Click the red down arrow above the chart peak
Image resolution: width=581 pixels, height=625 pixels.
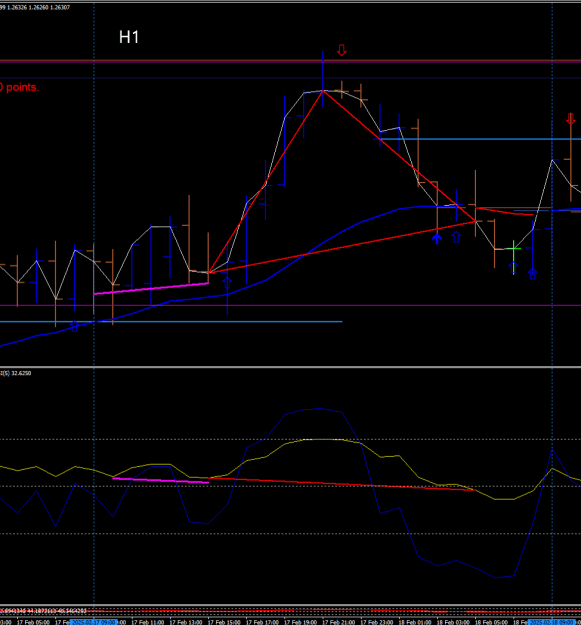click(342, 50)
